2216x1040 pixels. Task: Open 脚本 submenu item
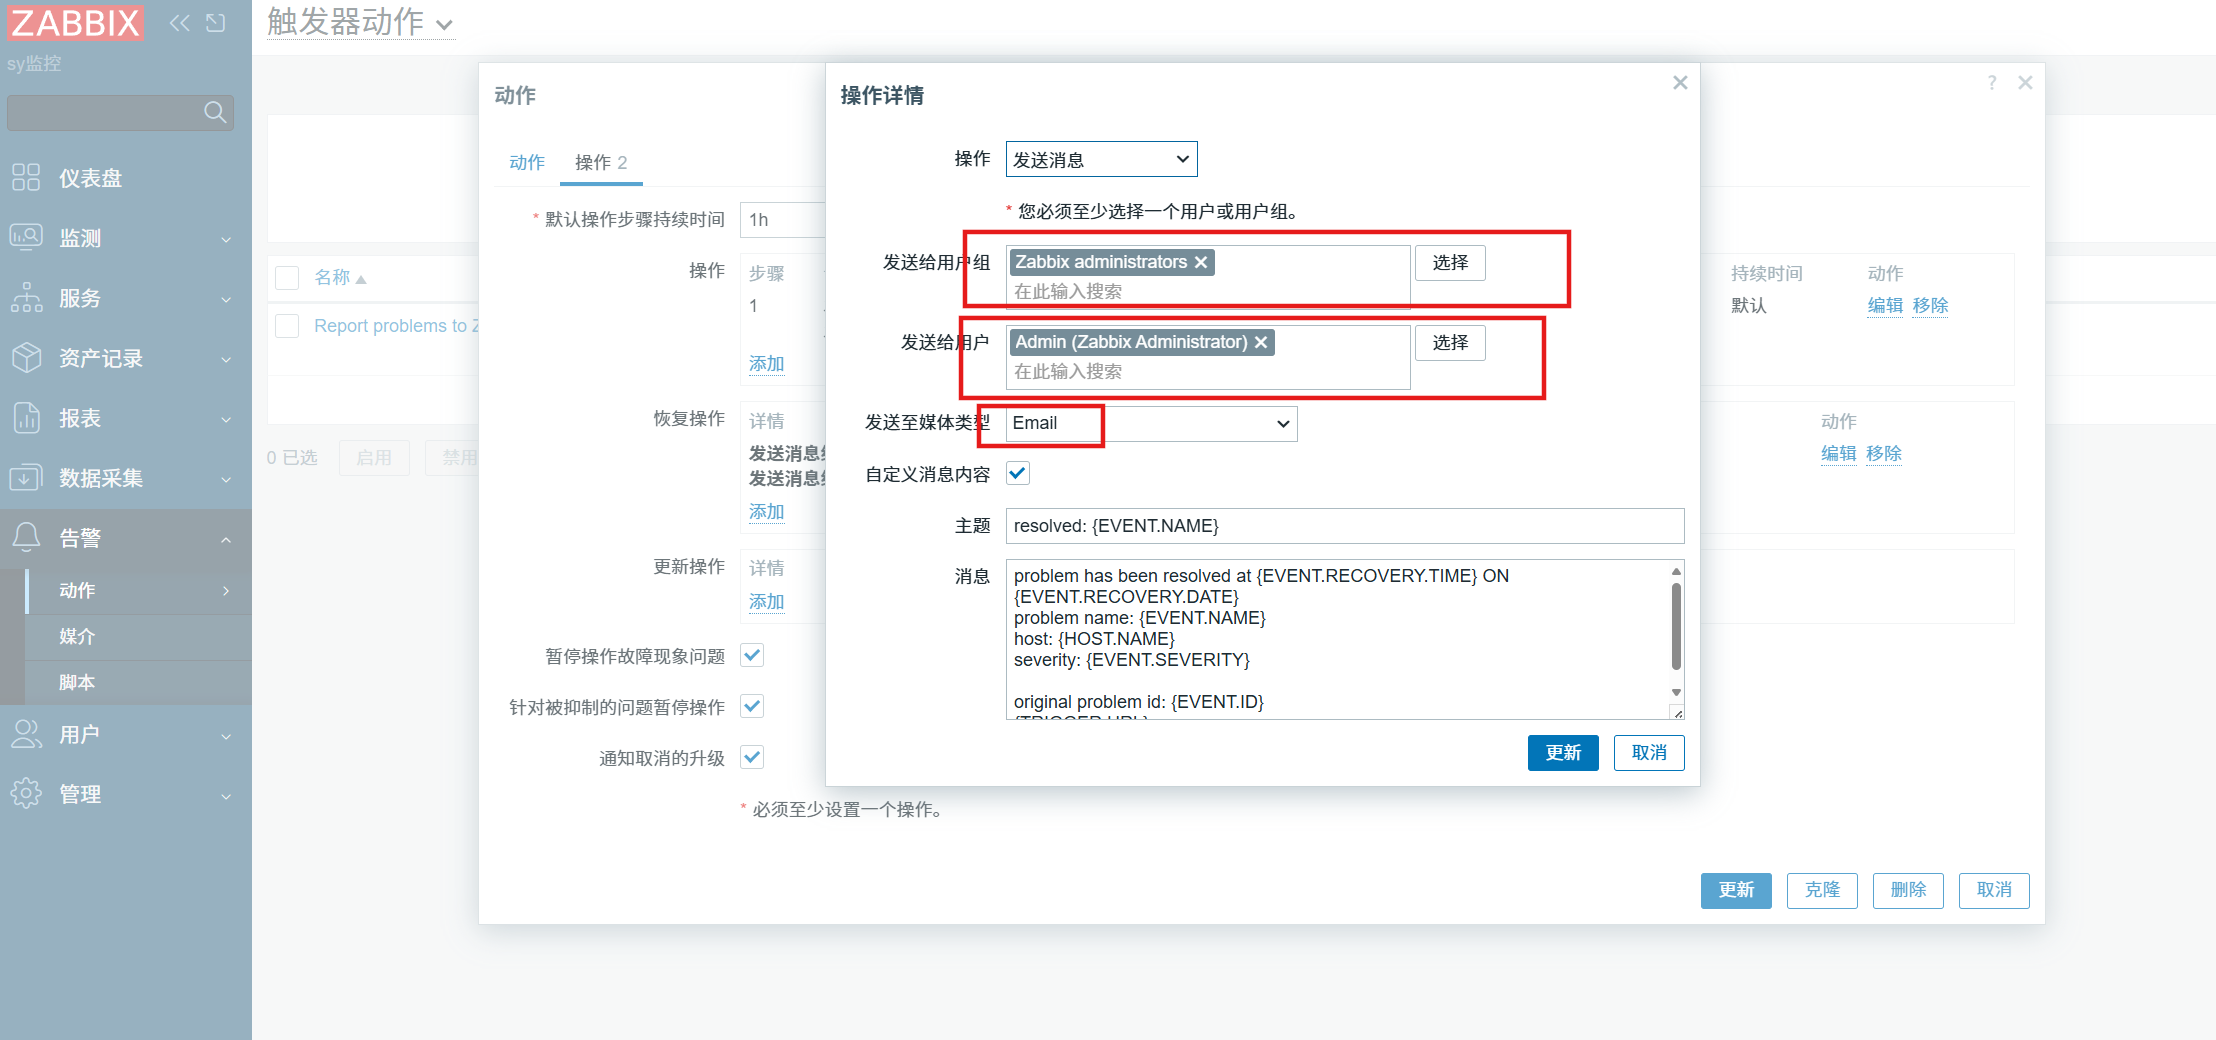[140, 682]
